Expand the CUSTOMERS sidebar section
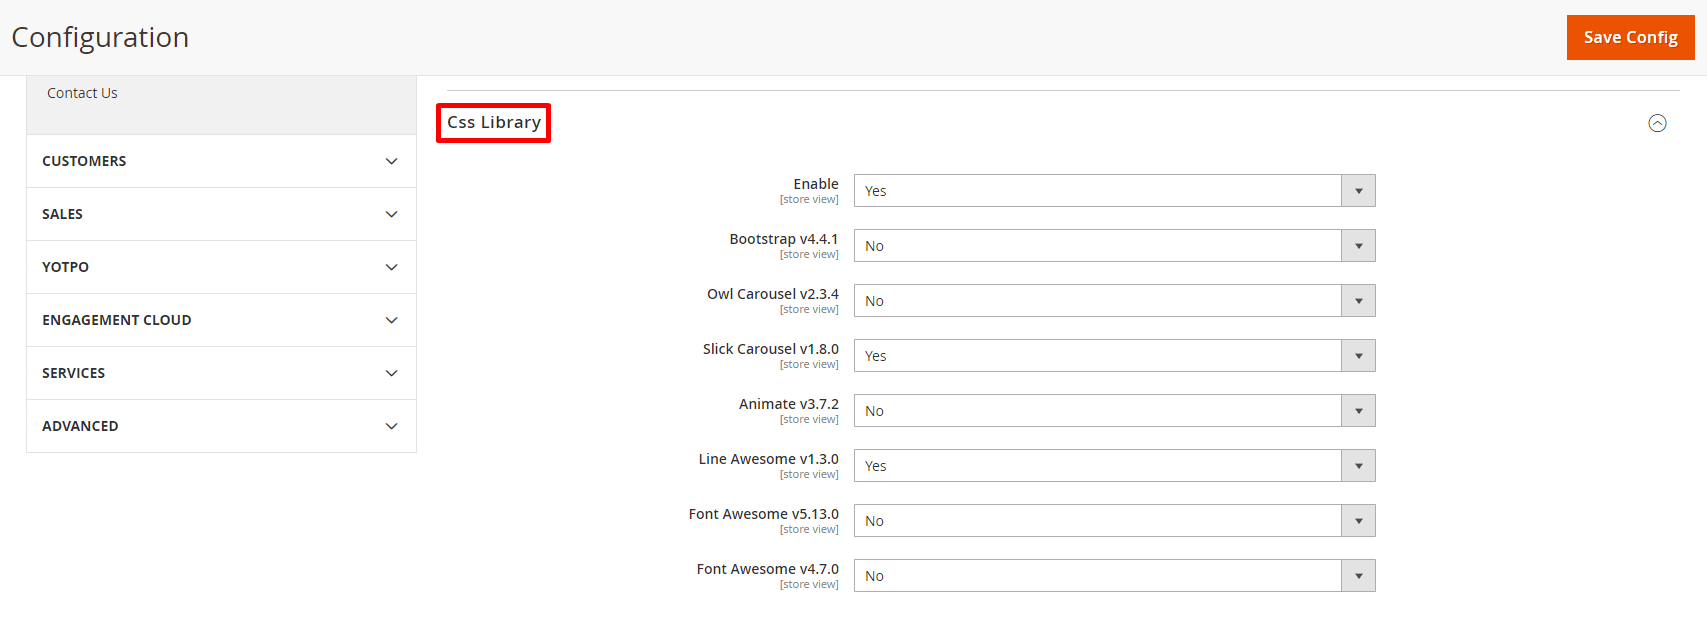The width and height of the screenshot is (1707, 618). click(x=84, y=161)
